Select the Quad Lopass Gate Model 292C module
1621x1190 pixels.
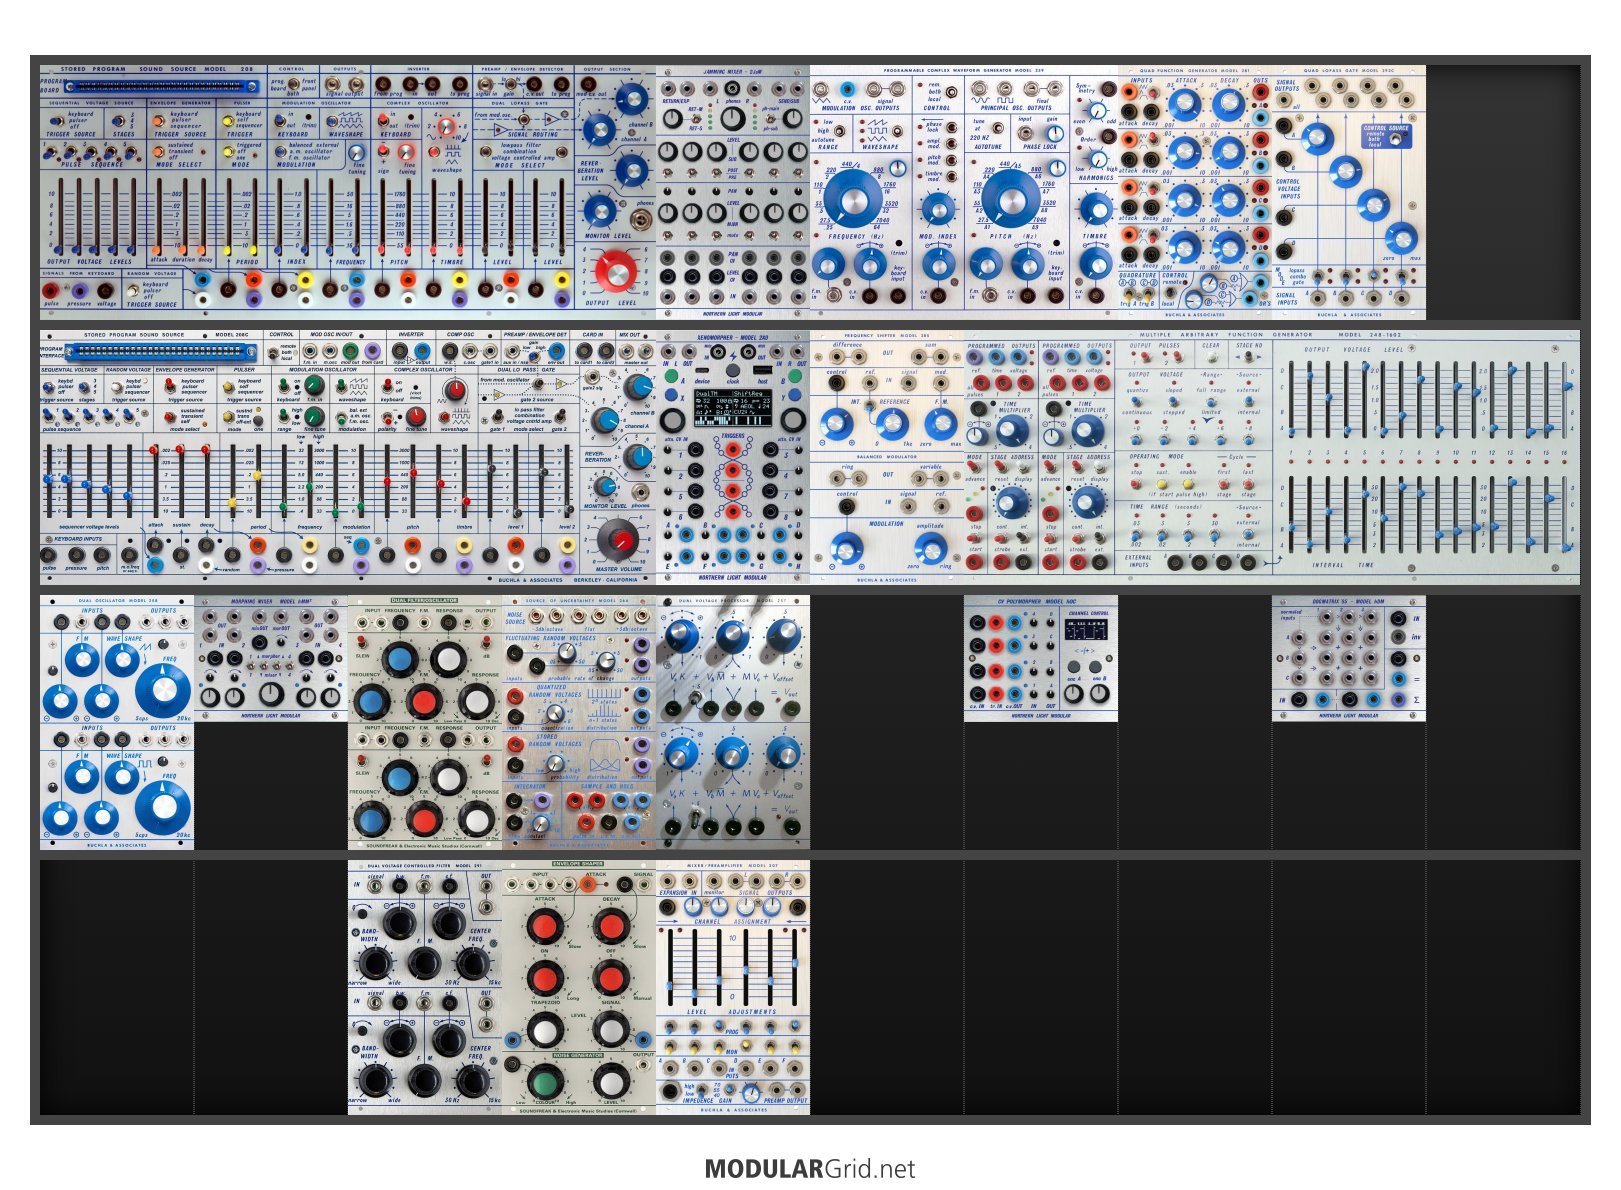click(x=1349, y=192)
